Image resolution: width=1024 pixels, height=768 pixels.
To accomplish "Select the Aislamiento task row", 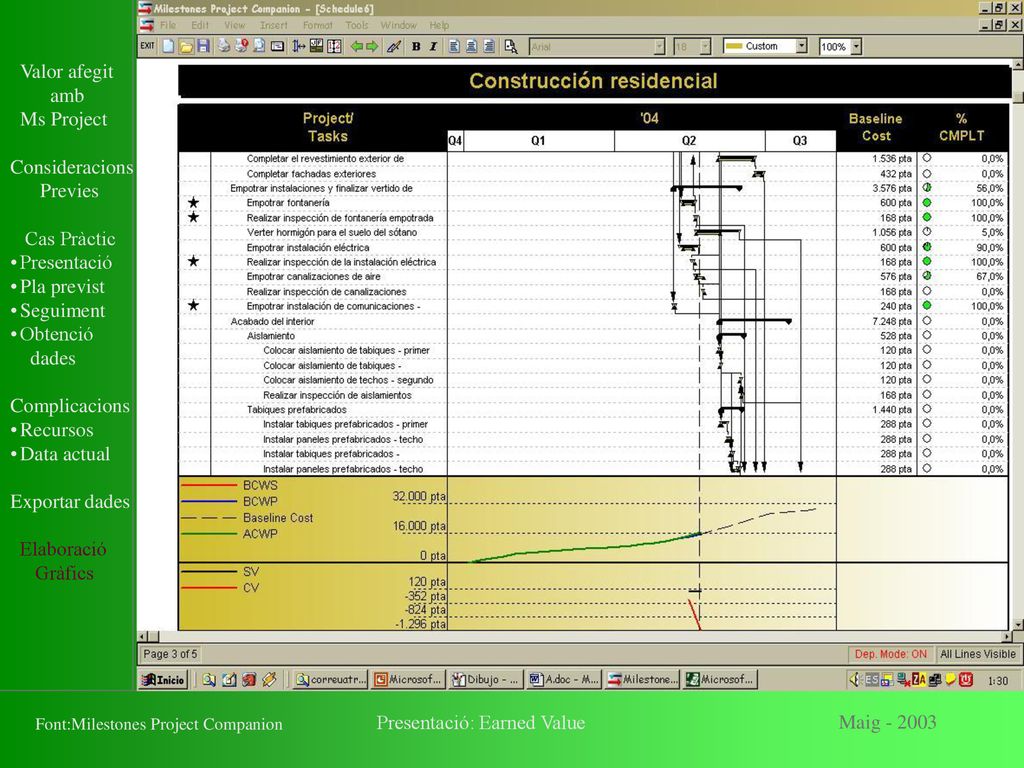I will (x=271, y=336).
